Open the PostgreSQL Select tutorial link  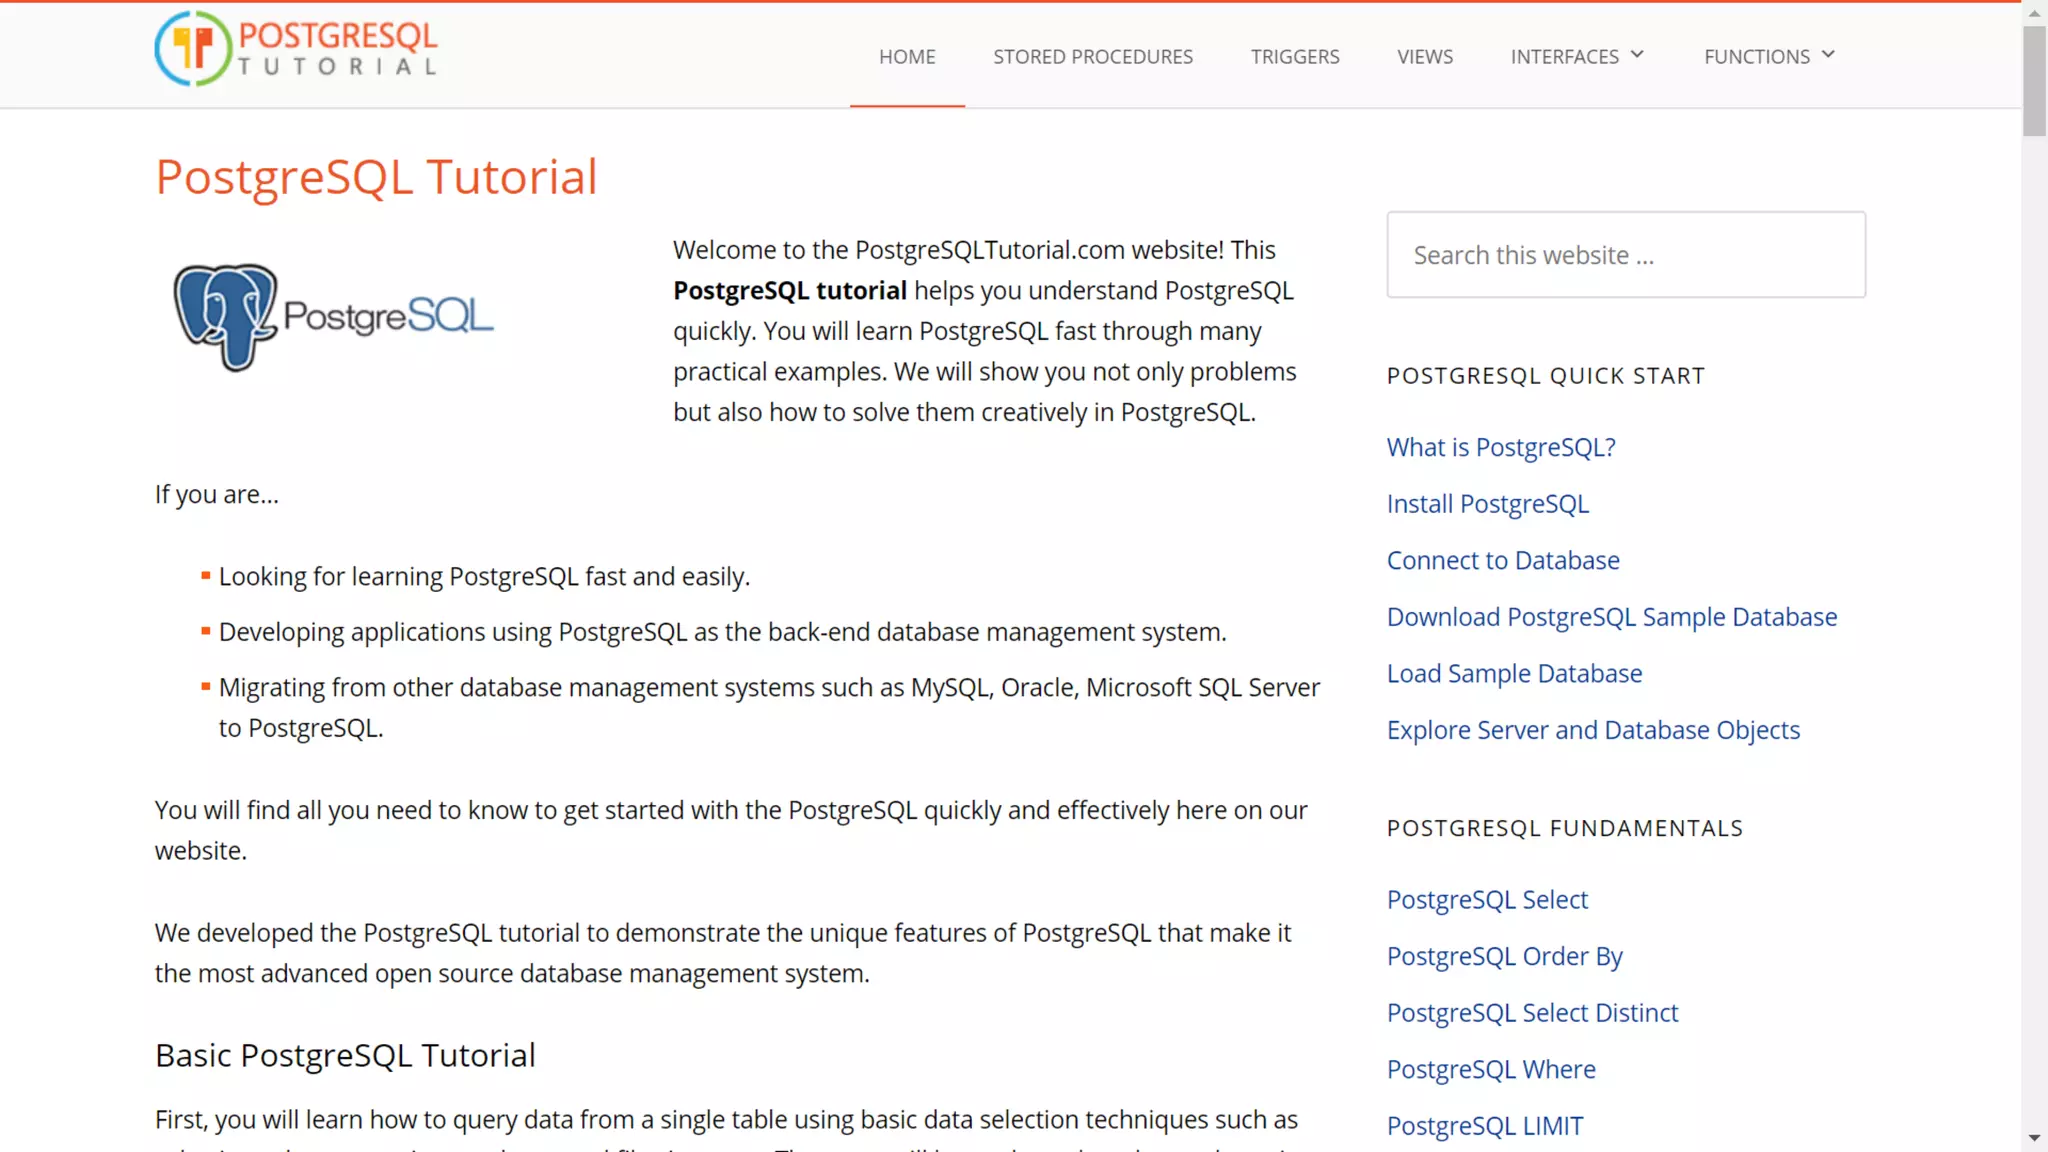[1487, 899]
